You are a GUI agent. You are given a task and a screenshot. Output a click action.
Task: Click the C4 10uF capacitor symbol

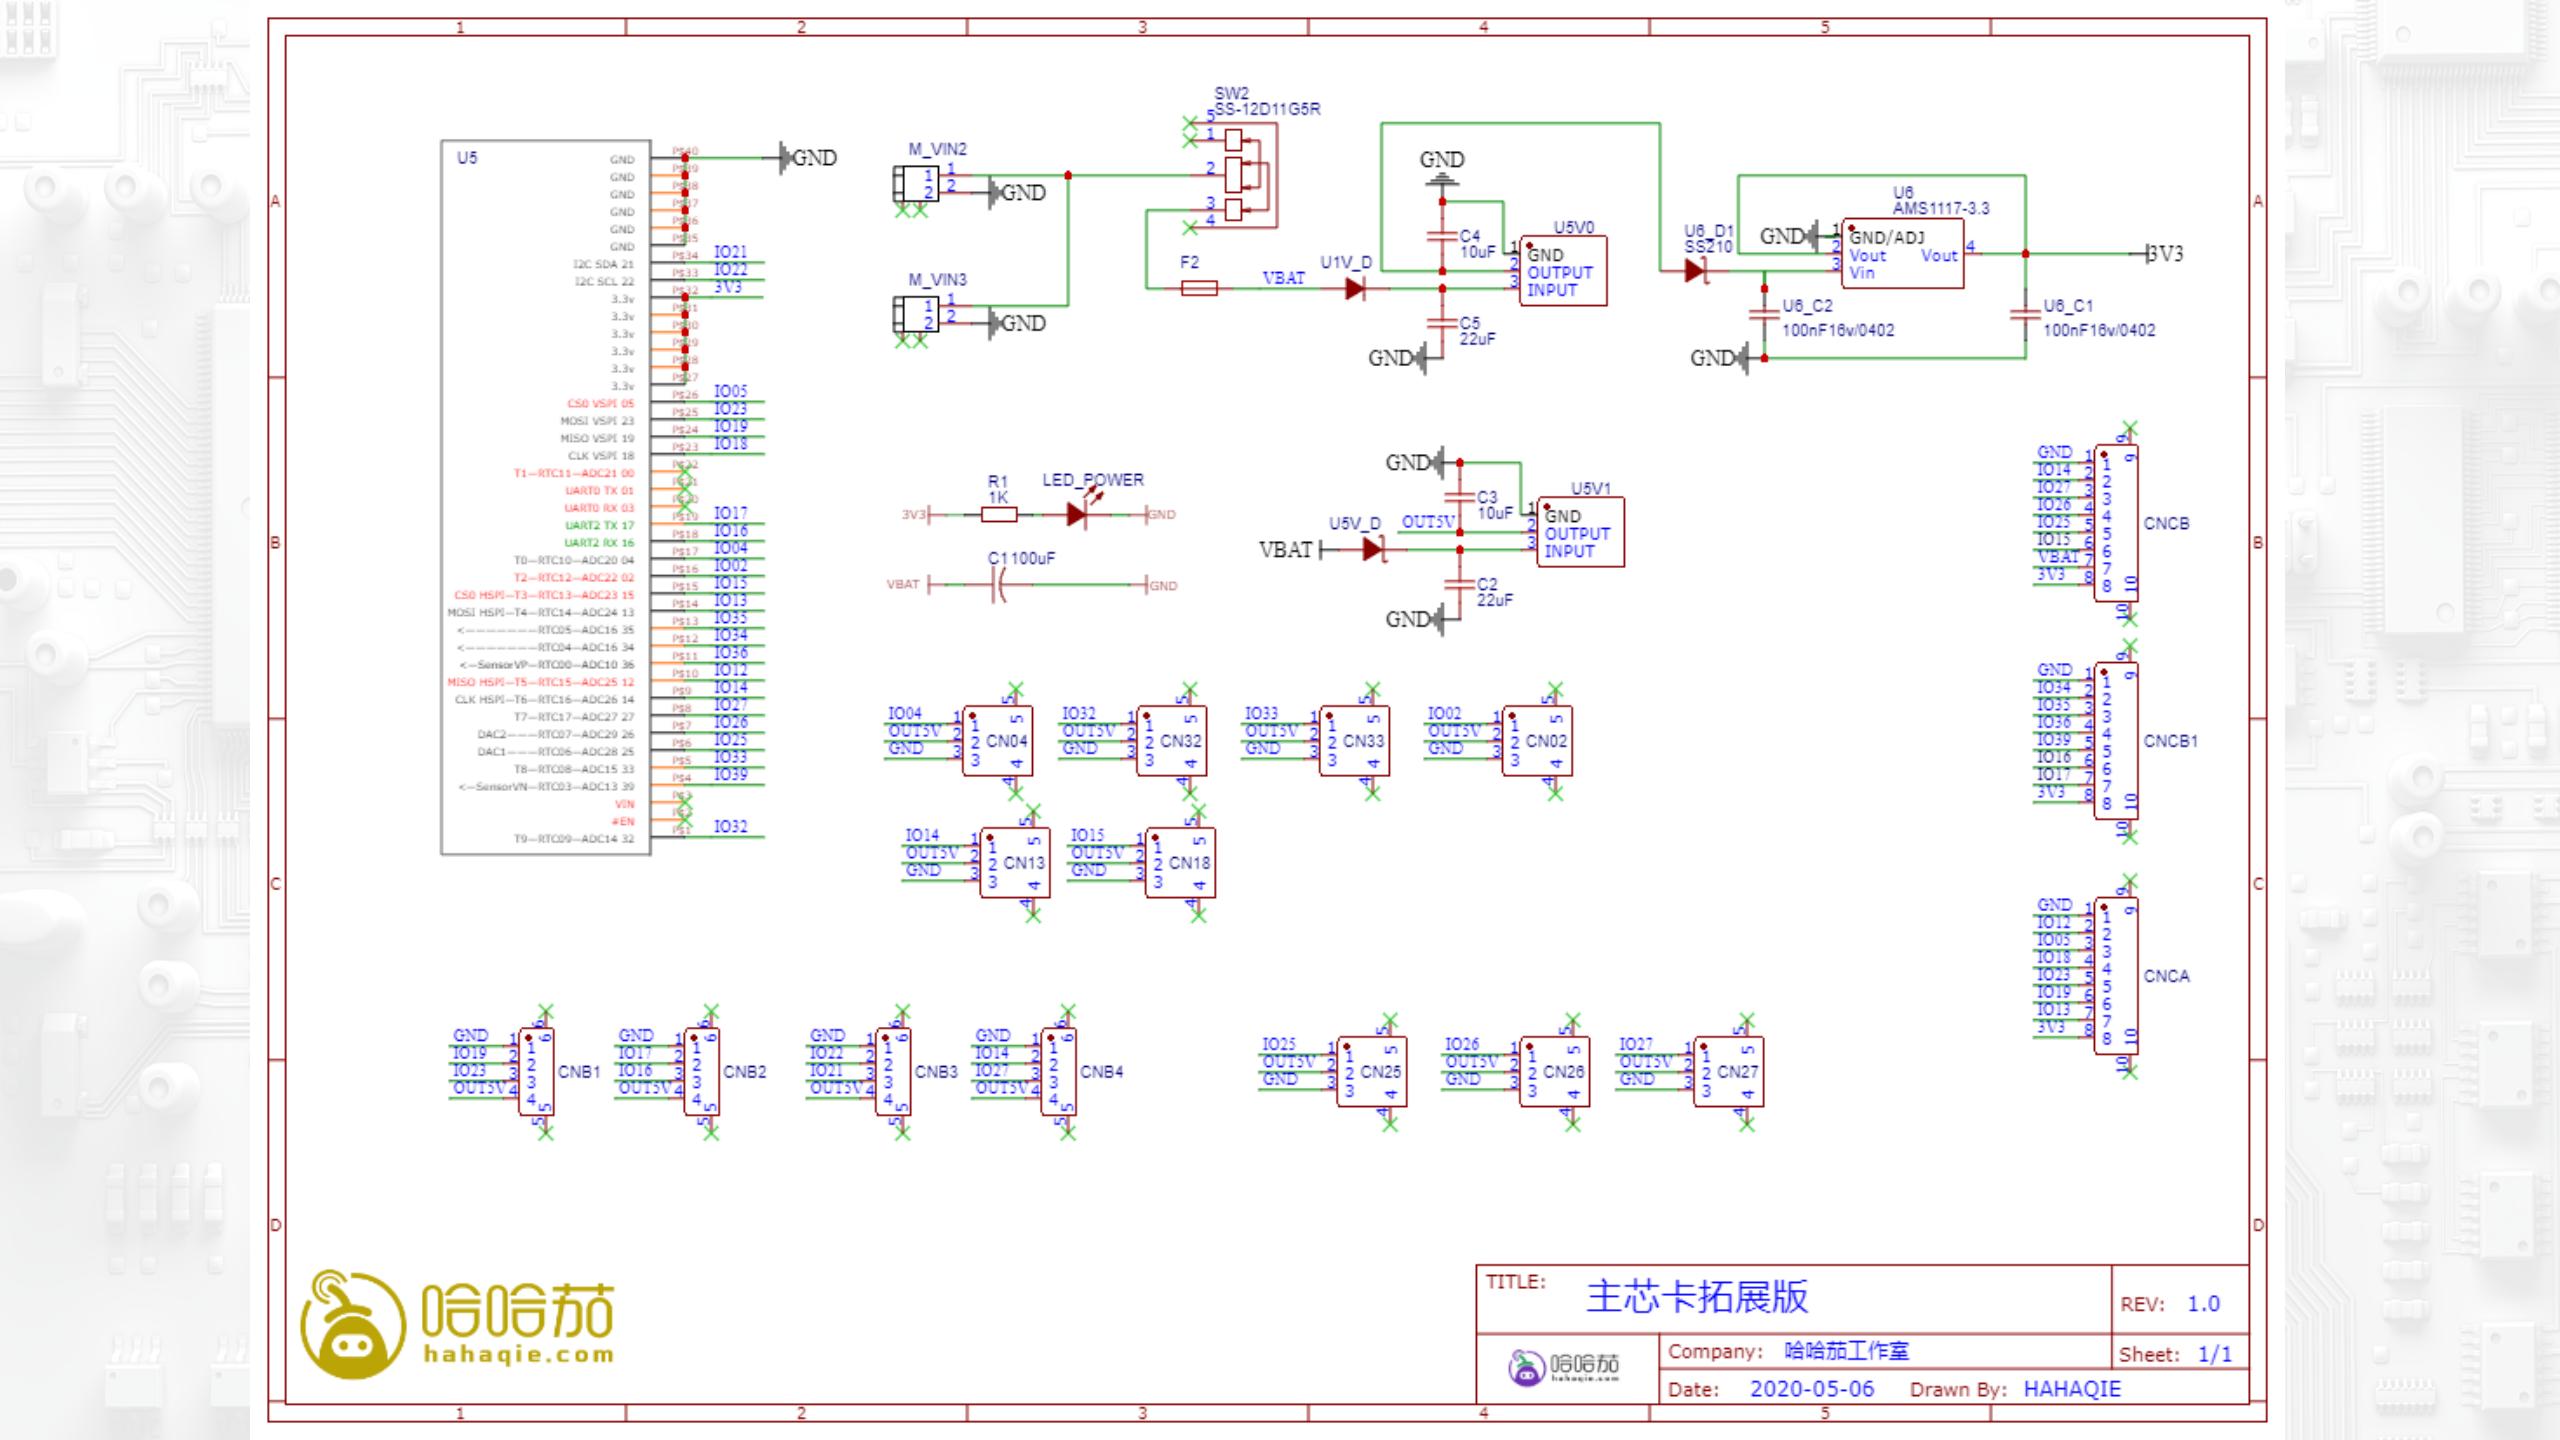pos(1442,237)
